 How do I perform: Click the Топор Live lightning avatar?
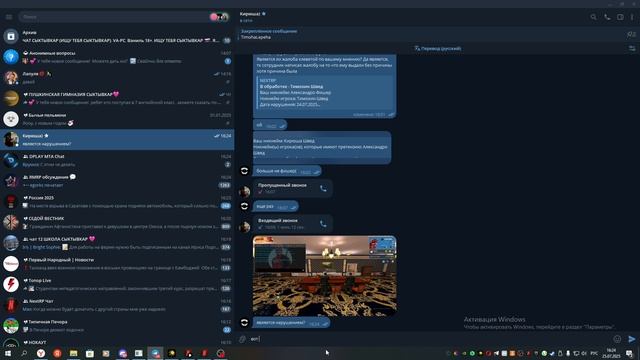pyautogui.click(x=11, y=284)
